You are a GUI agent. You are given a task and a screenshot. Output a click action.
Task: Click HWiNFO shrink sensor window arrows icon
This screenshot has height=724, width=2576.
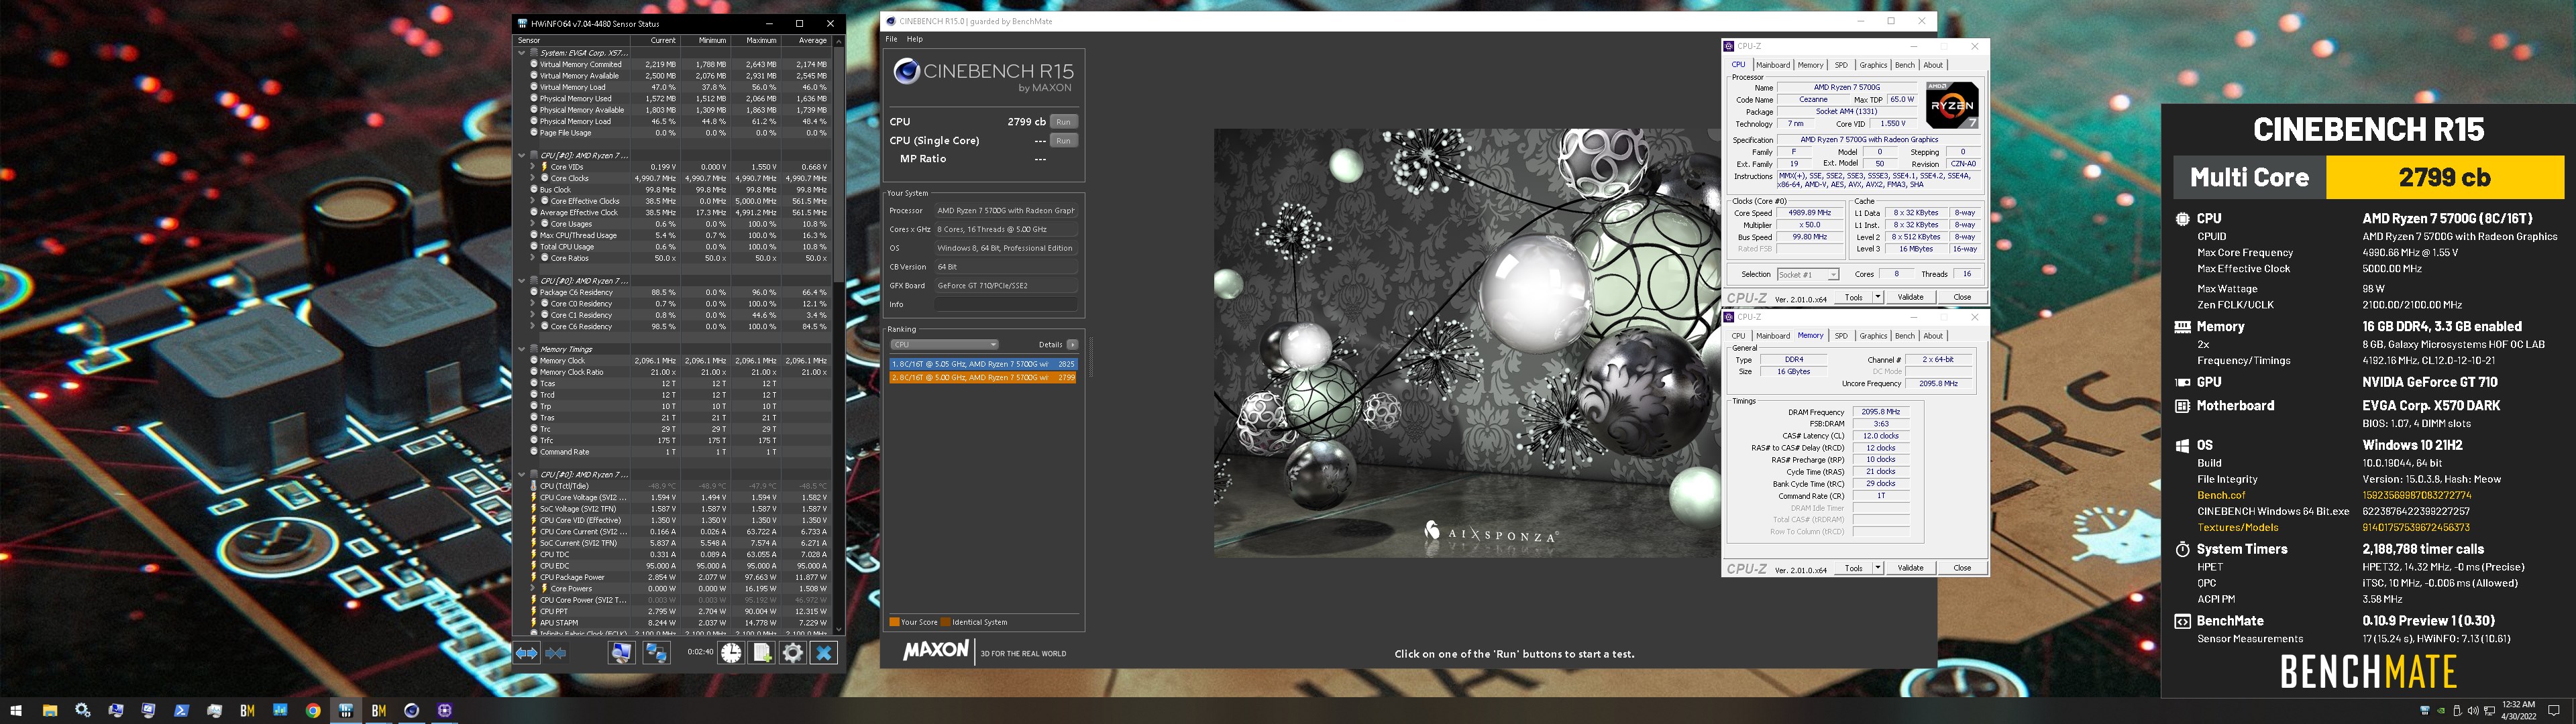pos(556,653)
